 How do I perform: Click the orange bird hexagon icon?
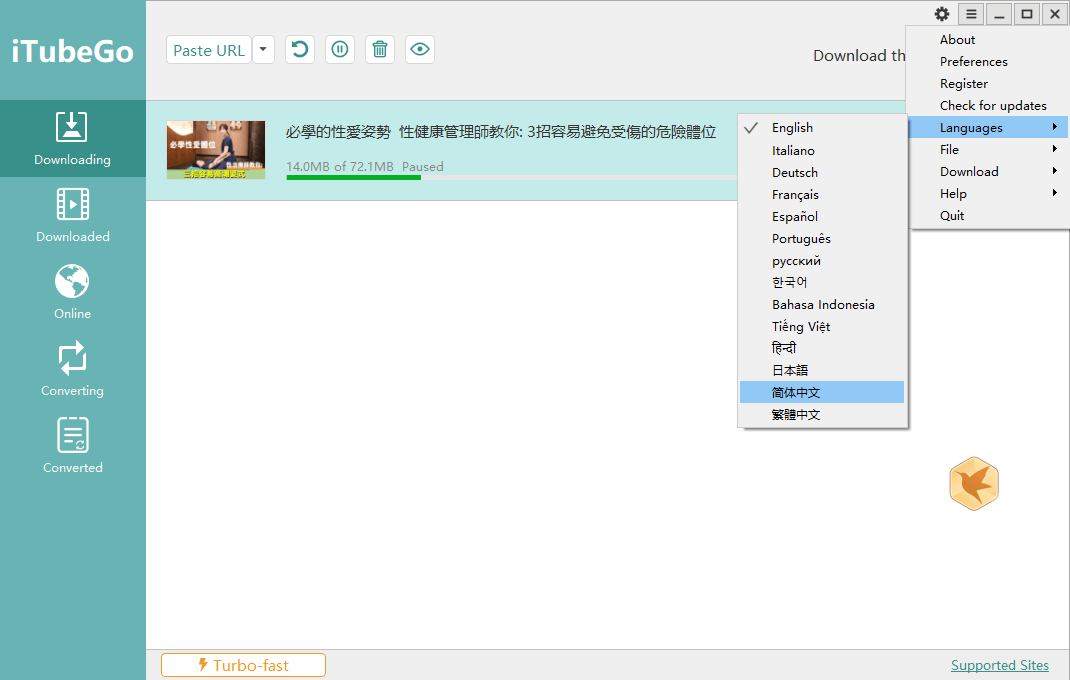(974, 484)
